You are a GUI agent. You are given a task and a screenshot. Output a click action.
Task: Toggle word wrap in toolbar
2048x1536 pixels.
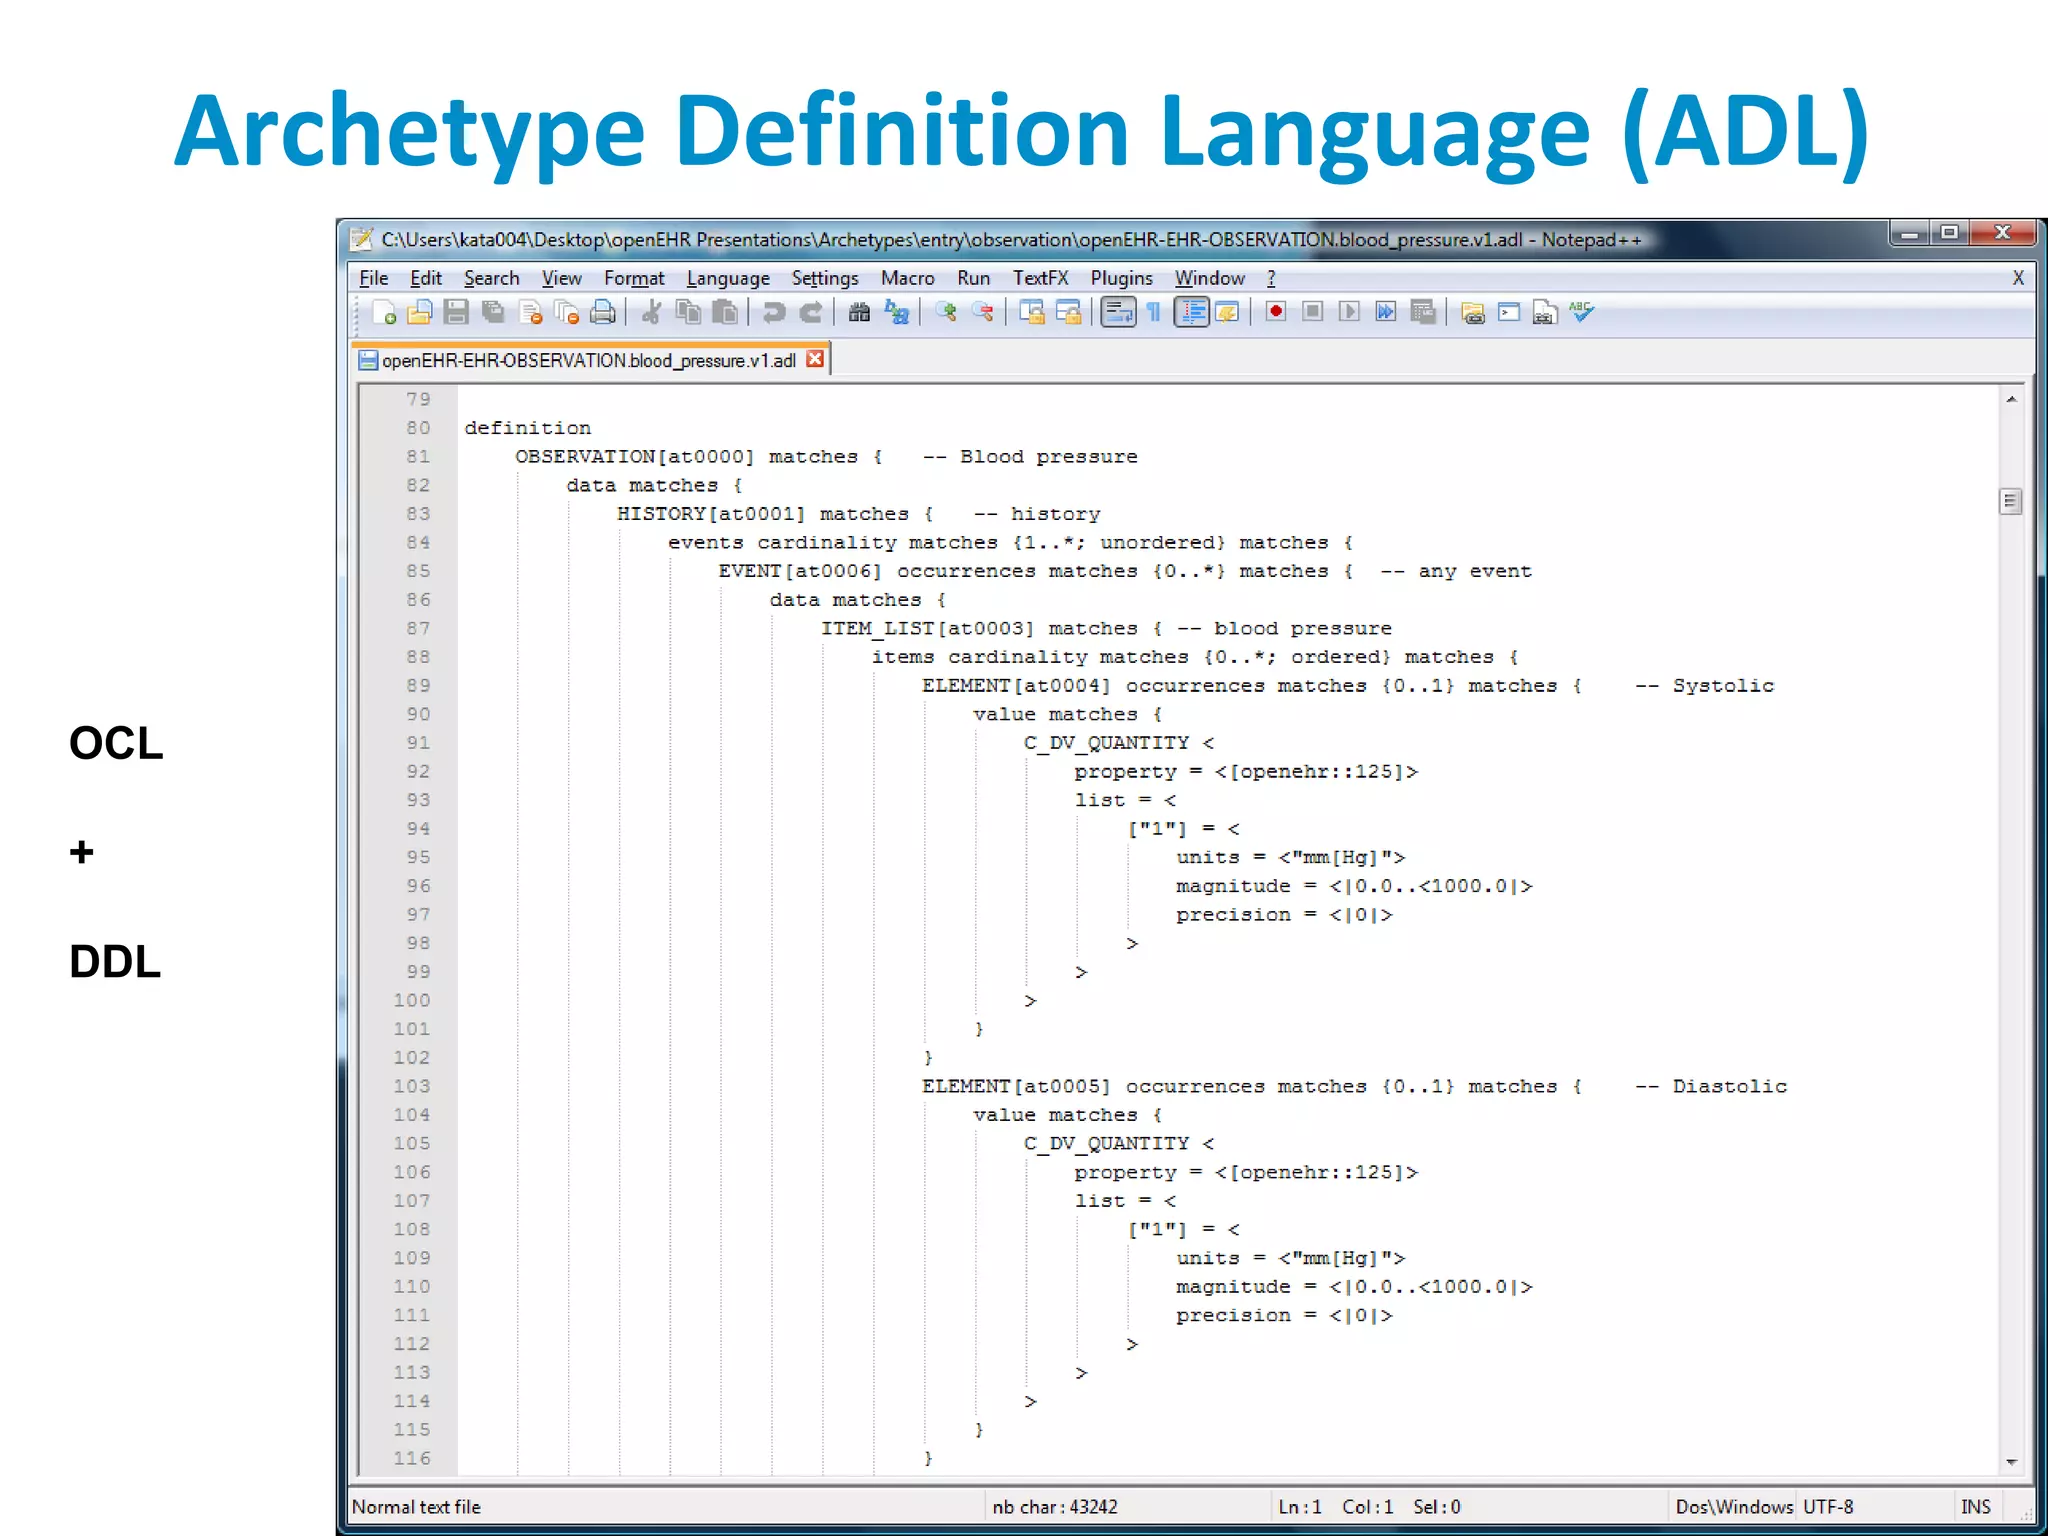[x=1118, y=313]
